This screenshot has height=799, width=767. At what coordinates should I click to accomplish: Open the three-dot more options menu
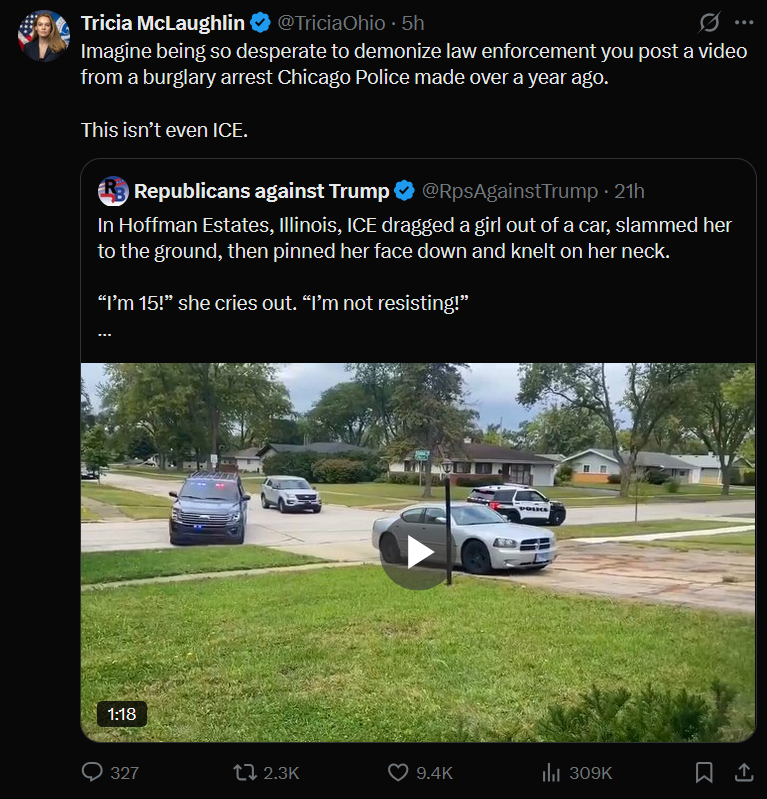pos(743,22)
